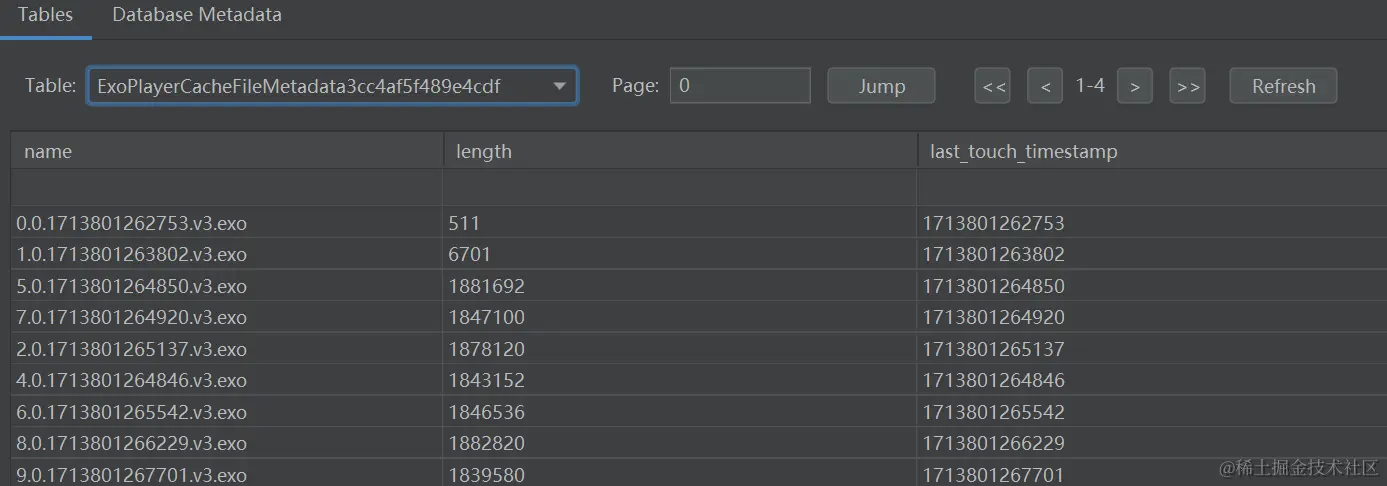Click length value 1881692

pyautogui.click(x=680, y=286)
